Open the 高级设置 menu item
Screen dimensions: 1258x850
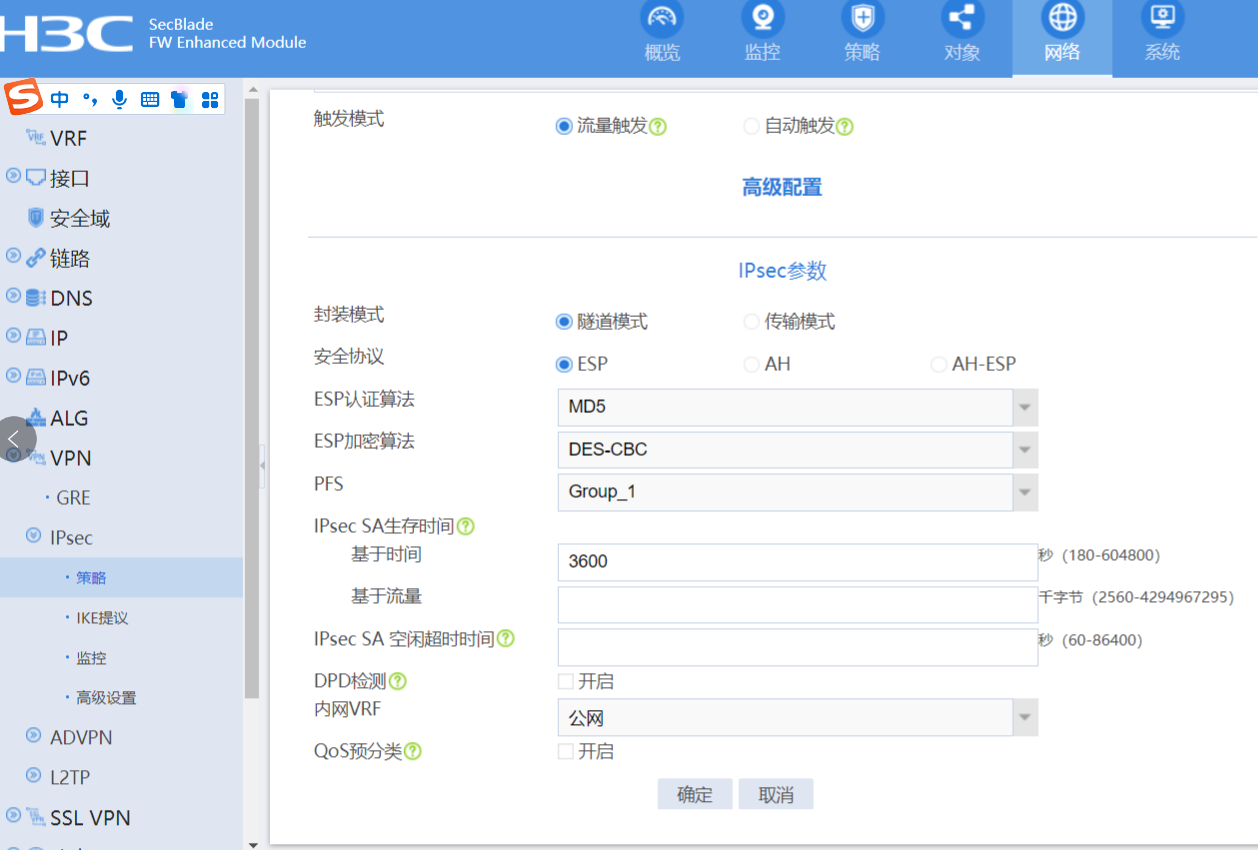pyautogui.click(x=106, y=698)
